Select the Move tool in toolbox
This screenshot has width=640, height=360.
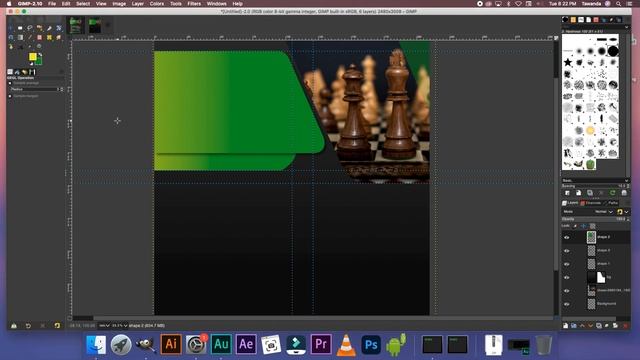[x=10, y=28]
